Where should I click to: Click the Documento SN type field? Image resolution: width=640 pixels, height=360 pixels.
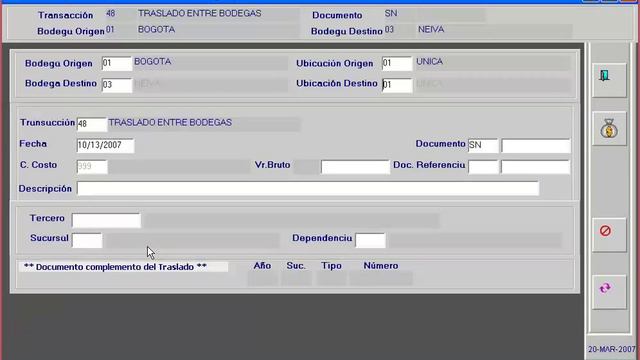point(483,146)
